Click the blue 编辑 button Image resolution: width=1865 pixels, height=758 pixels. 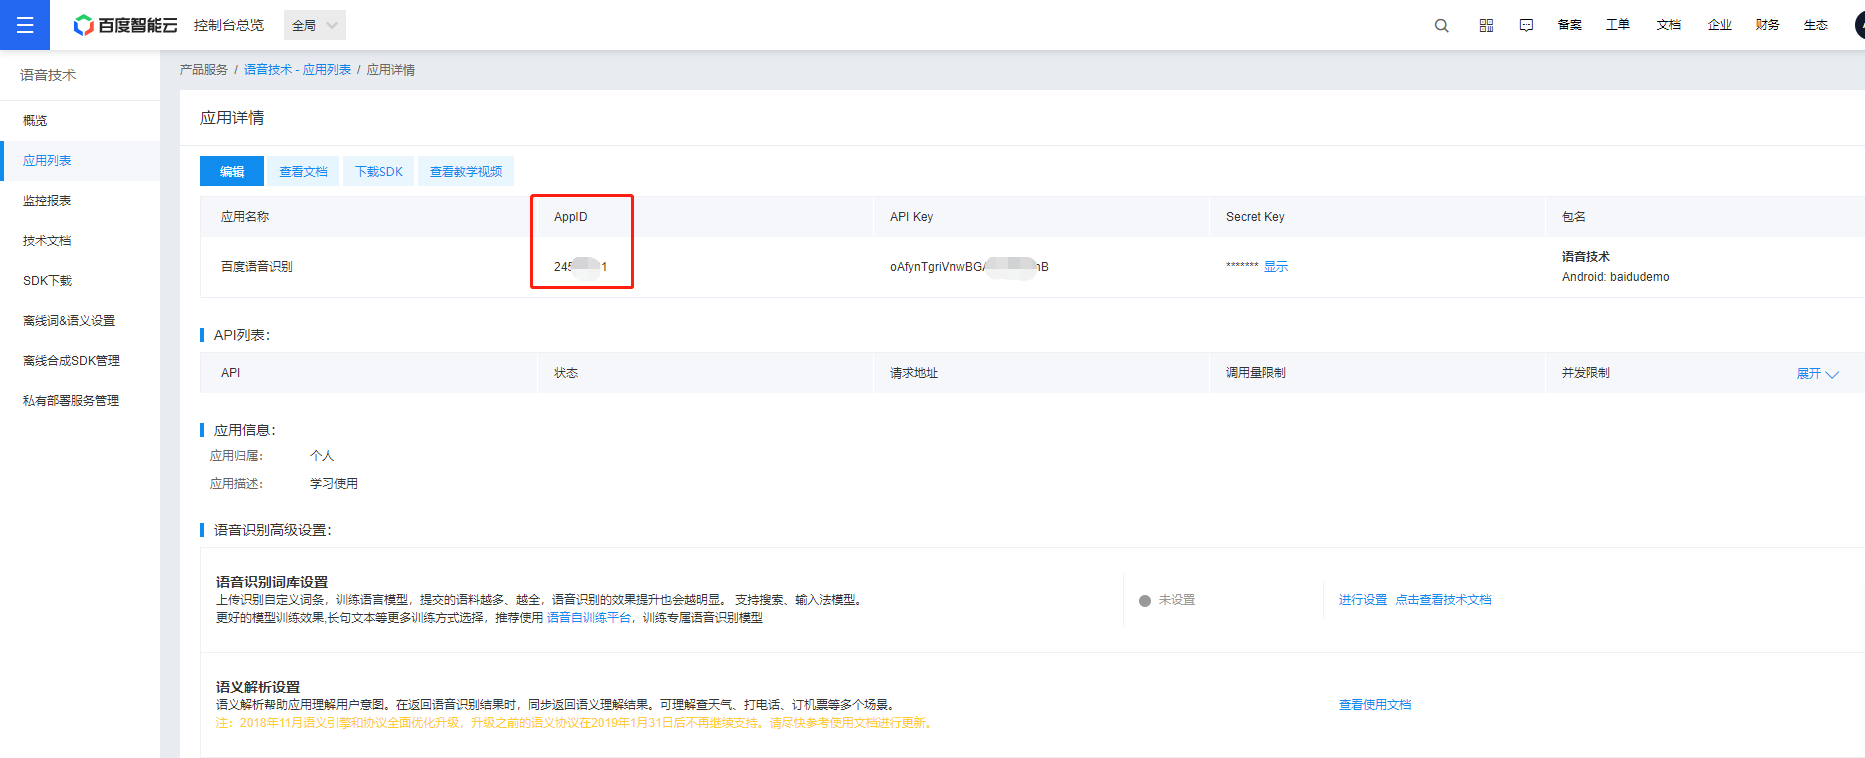pyautogui.click(x=232, y=171)
